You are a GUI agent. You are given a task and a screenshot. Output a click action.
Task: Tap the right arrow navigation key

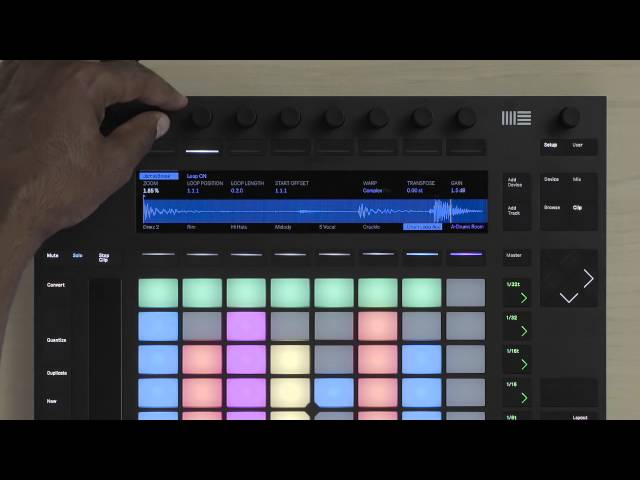(x=588, y=279)
